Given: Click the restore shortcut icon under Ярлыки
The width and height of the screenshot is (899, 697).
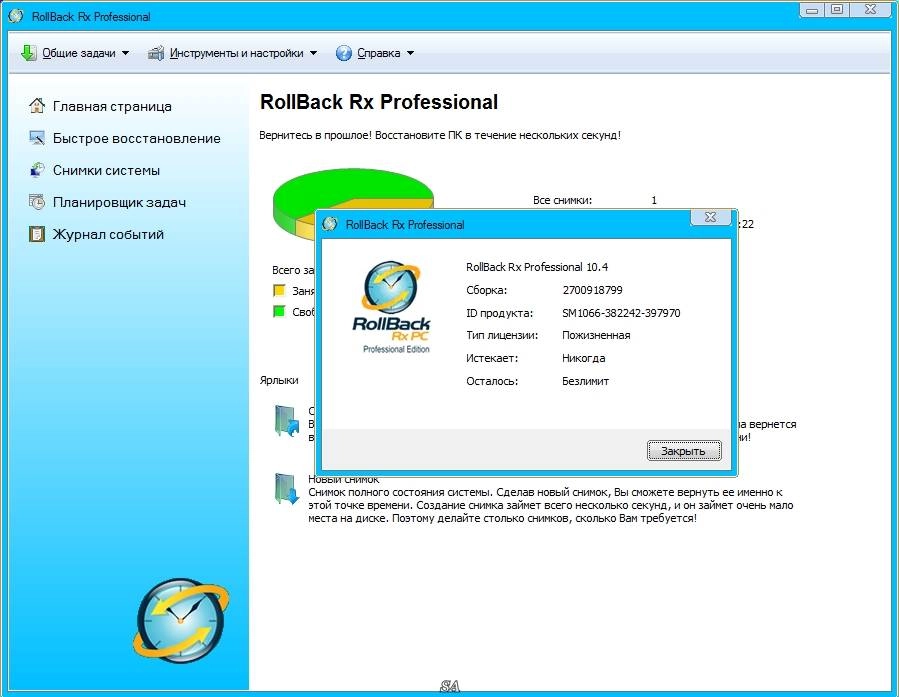Looking at the screenshot, I should (287, 421).
